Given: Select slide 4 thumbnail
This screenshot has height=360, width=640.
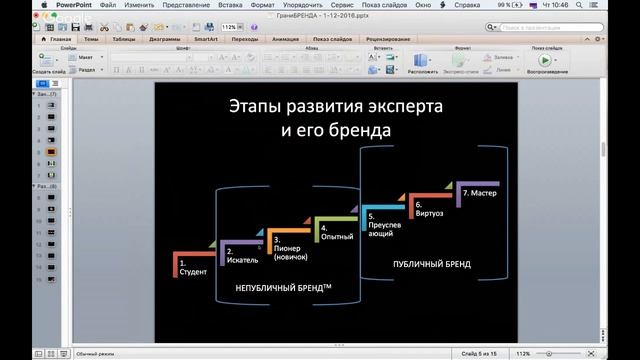Looking at the screenshot, I should tap(51, 140).
